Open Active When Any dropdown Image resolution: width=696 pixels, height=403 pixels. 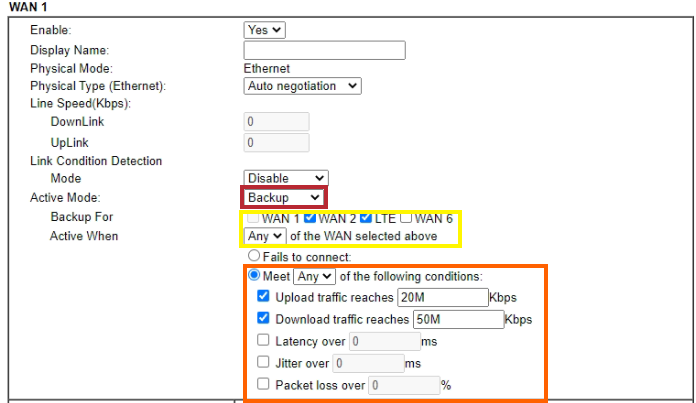[265, 236]
